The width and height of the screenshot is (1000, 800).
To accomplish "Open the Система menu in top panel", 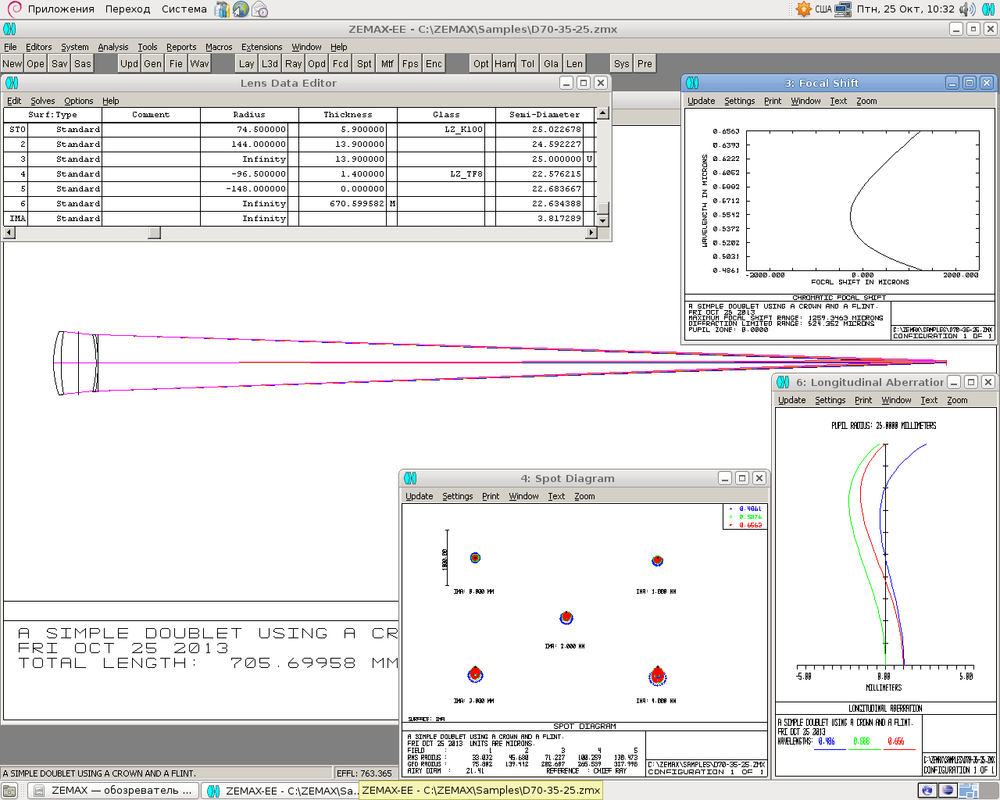I will point(184,9).
